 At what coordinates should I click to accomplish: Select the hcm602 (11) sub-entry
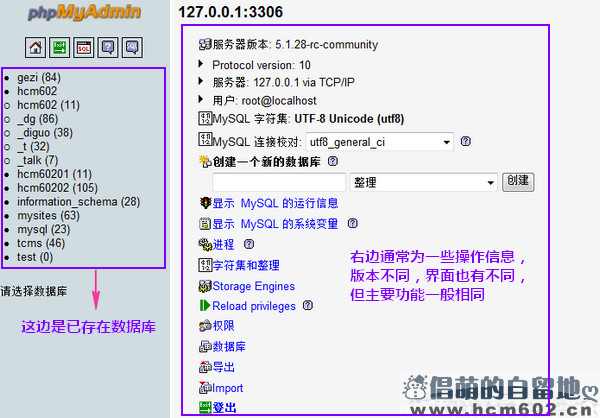(x=48, y=105)
